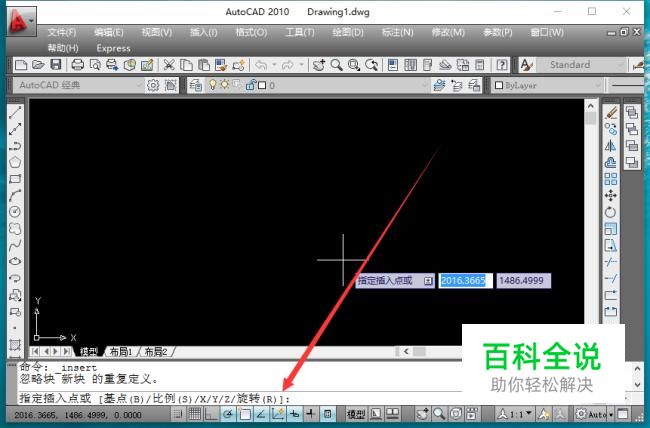
Task: Open the 绘图(D) menu
Action: coord(348,32)
